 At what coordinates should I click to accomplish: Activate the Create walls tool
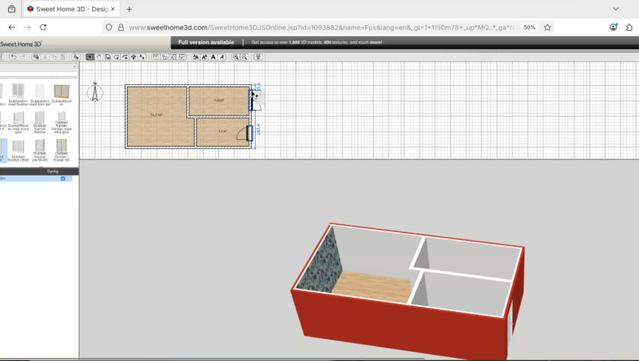click(x=108, y=57)
